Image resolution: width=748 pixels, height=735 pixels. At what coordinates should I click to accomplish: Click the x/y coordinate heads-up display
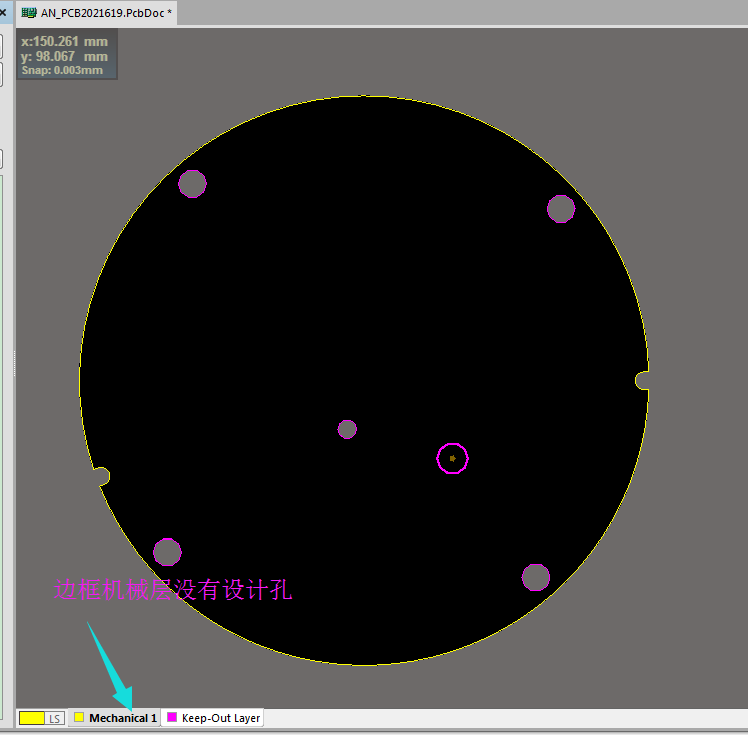tap(67, 55)
